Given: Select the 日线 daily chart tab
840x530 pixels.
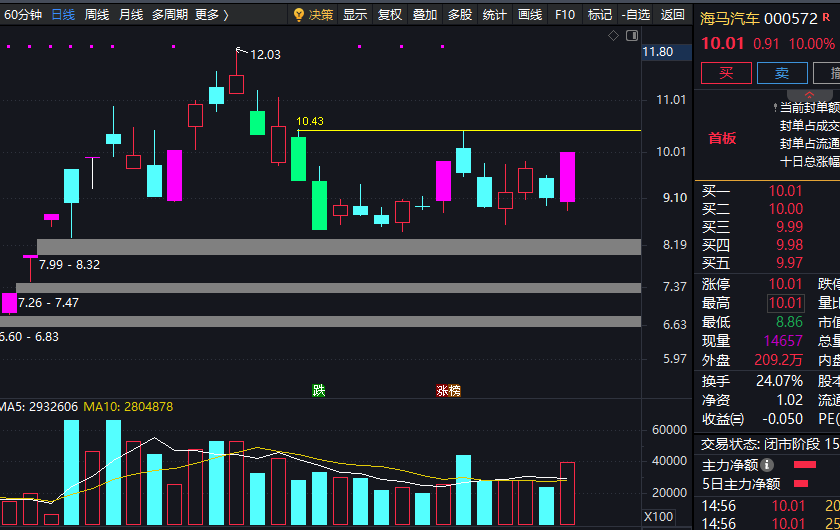Looking at the screenshot, I should [x=63, y=14].
